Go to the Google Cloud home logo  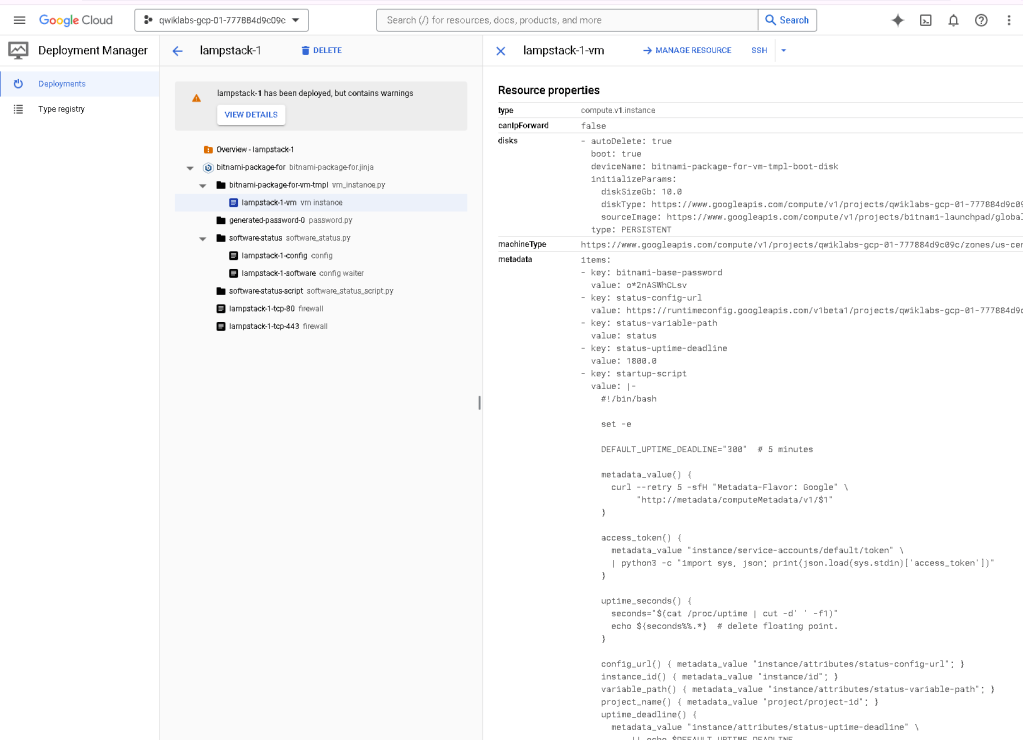[76, 20]
